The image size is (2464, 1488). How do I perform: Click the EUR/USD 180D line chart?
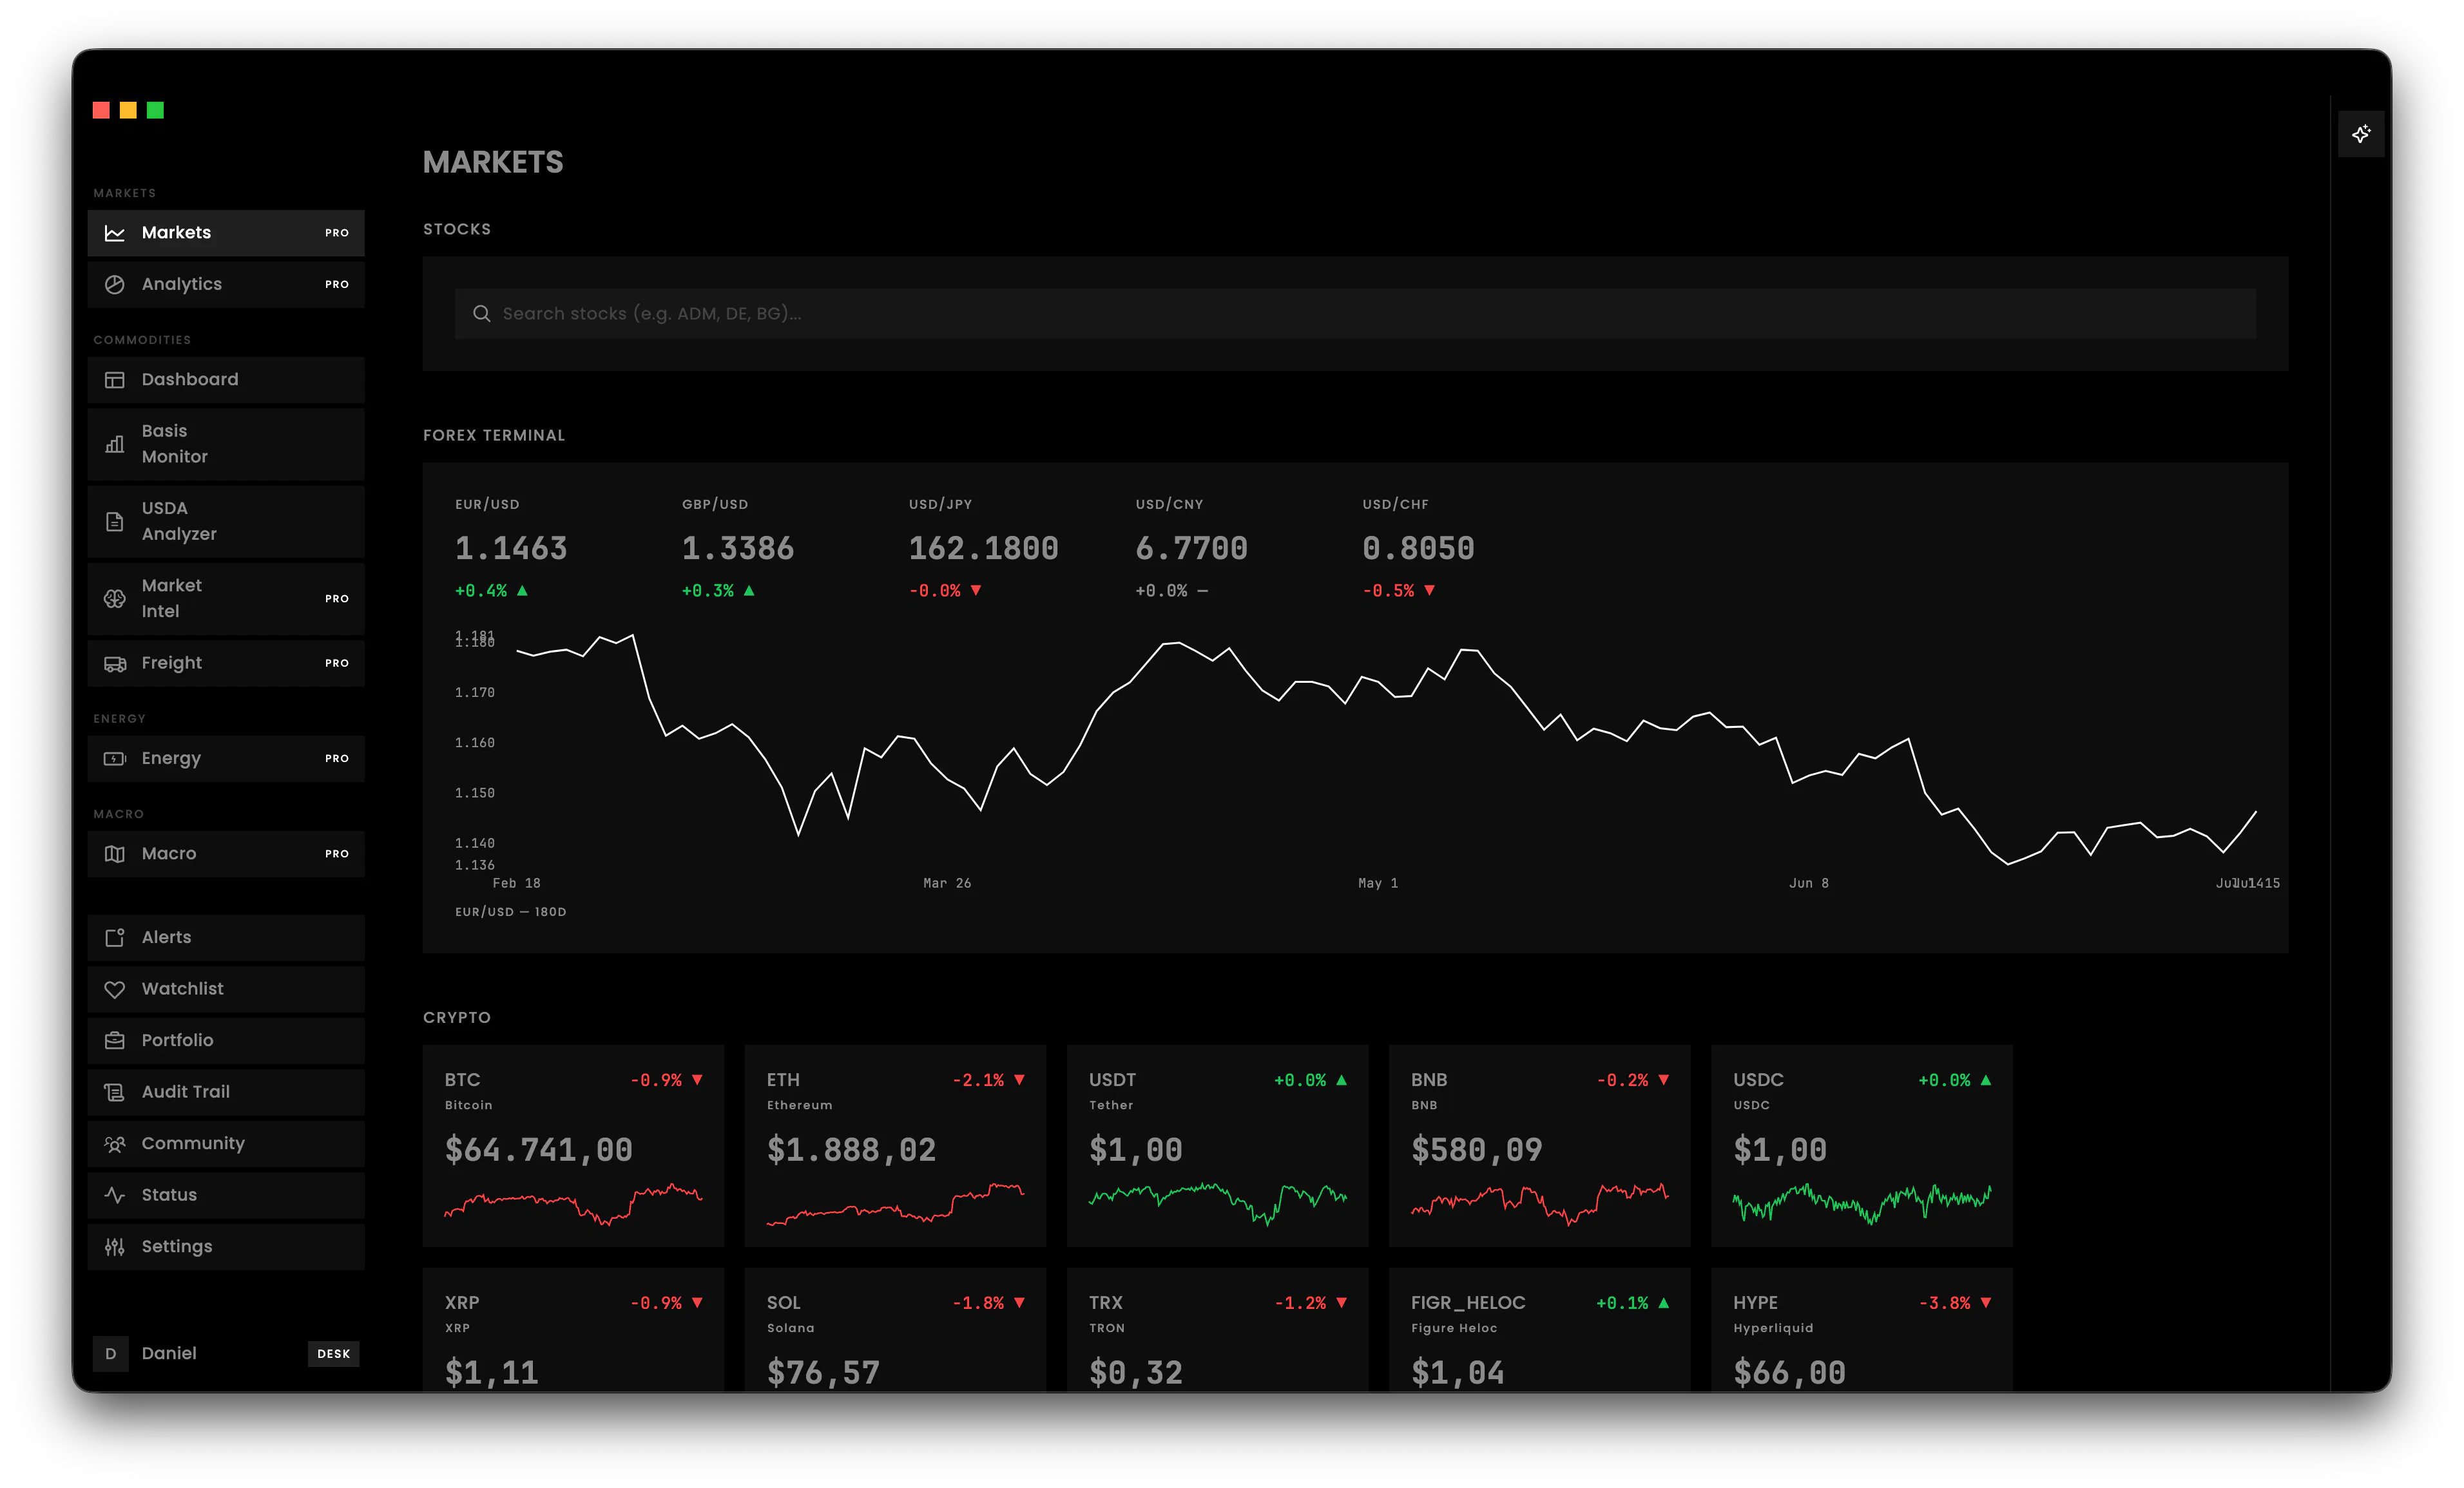[x=1386, y=750]
